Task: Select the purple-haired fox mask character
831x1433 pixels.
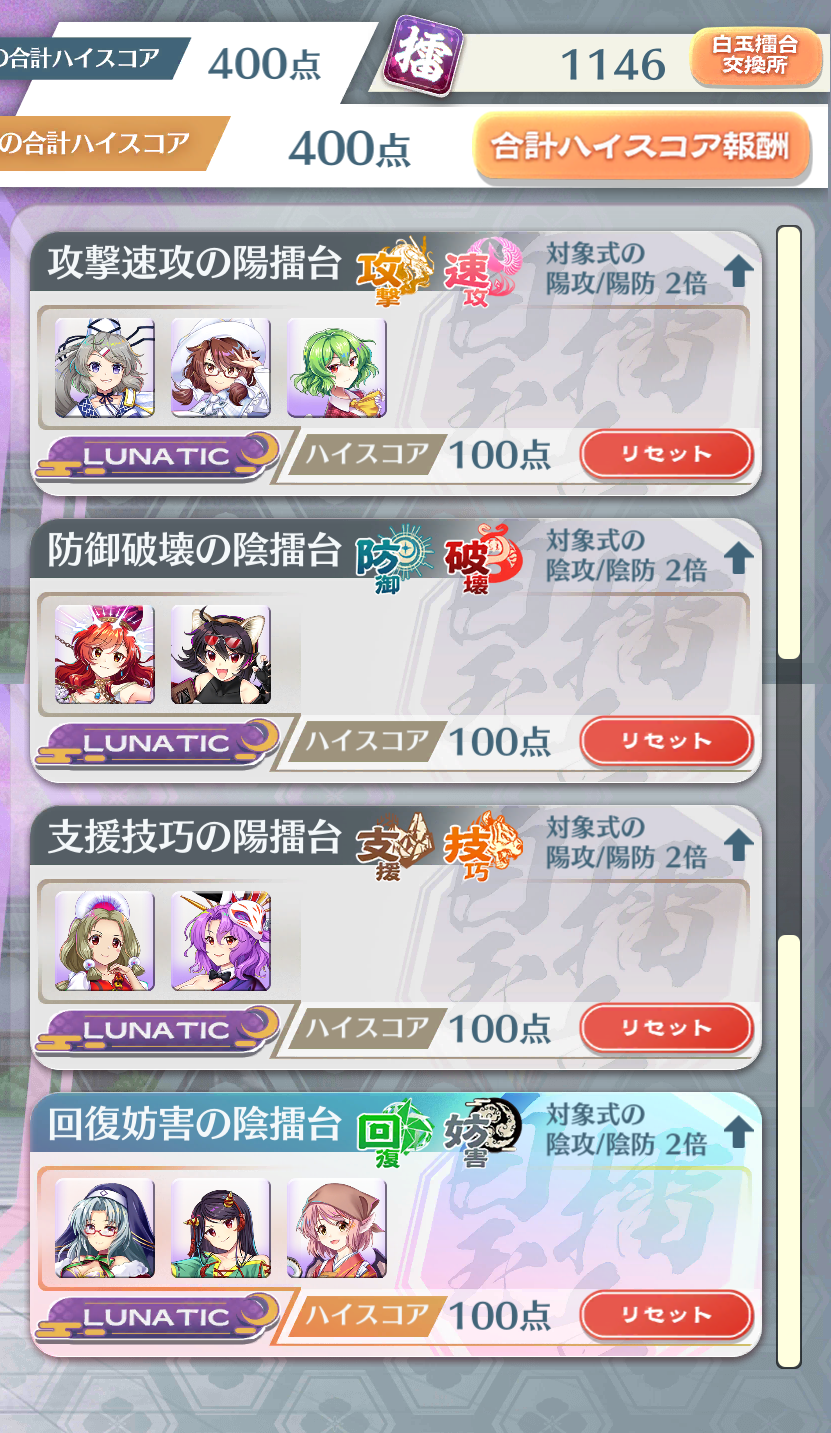Action: pos(221,941)
